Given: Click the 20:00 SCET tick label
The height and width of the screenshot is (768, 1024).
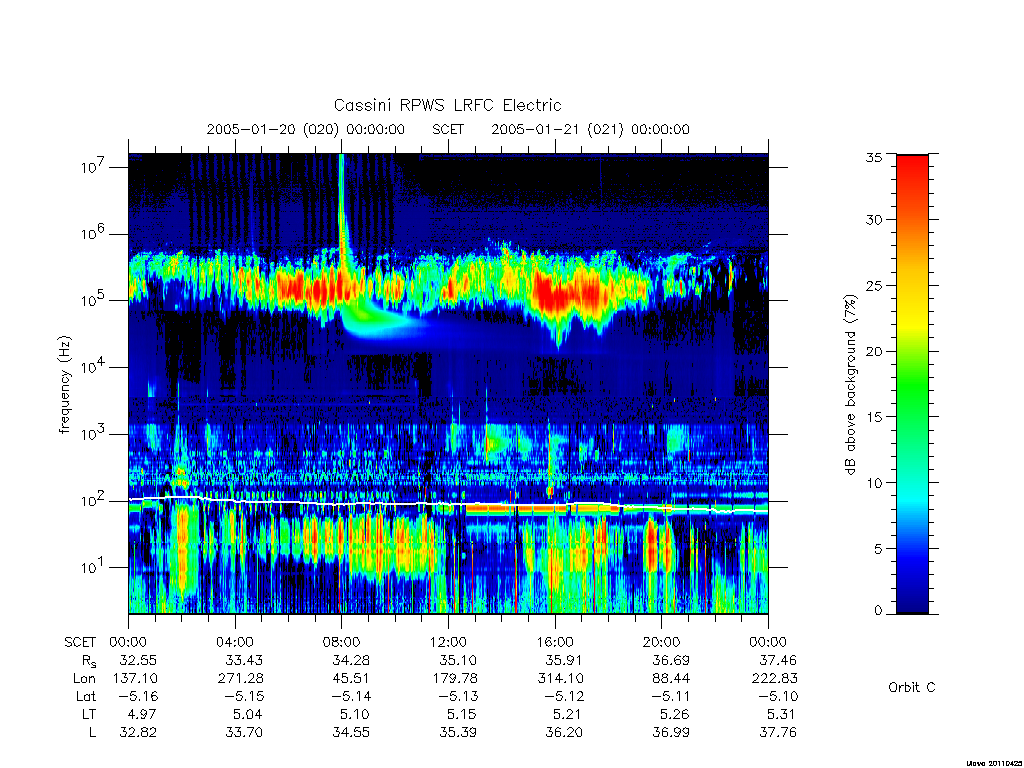Looking at the screenshot, I should pos(661,642).
